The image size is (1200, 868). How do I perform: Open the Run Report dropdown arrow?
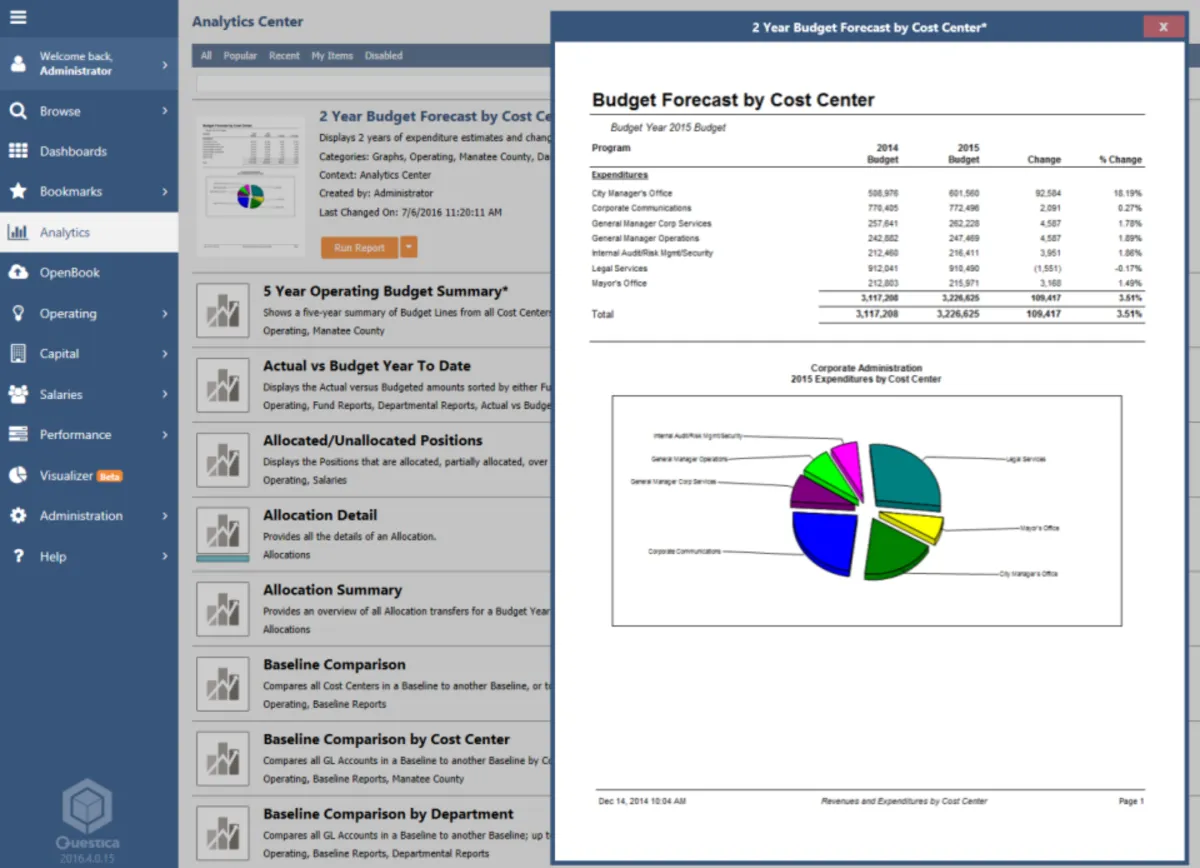(x=408, y=248)
